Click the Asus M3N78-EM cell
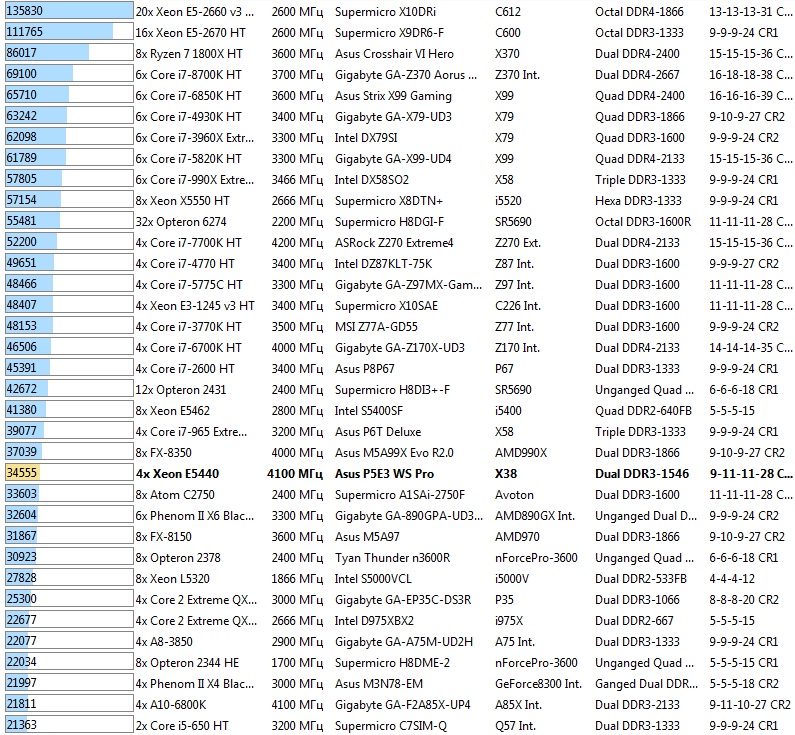Viewport: 795px width, 735px height. (379, 684)
